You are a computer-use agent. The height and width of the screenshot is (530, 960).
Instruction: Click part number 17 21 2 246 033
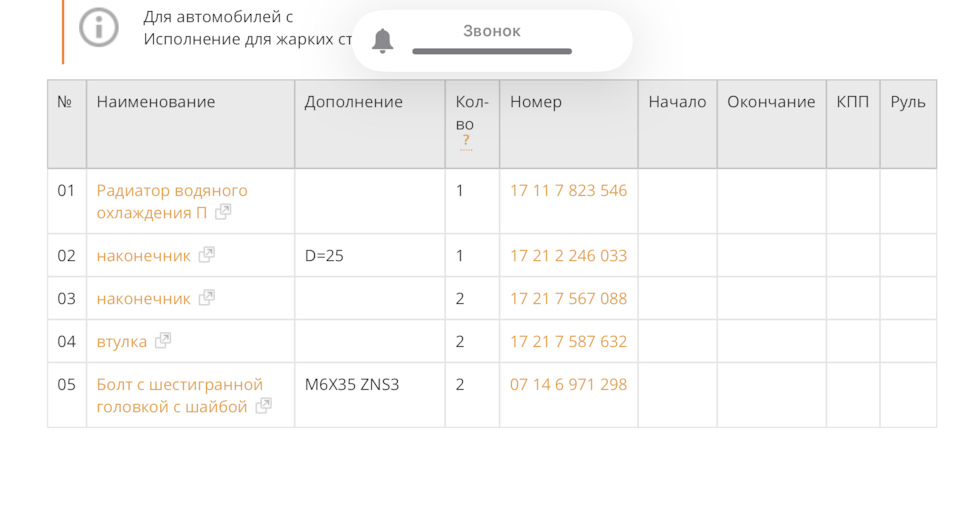568,256
